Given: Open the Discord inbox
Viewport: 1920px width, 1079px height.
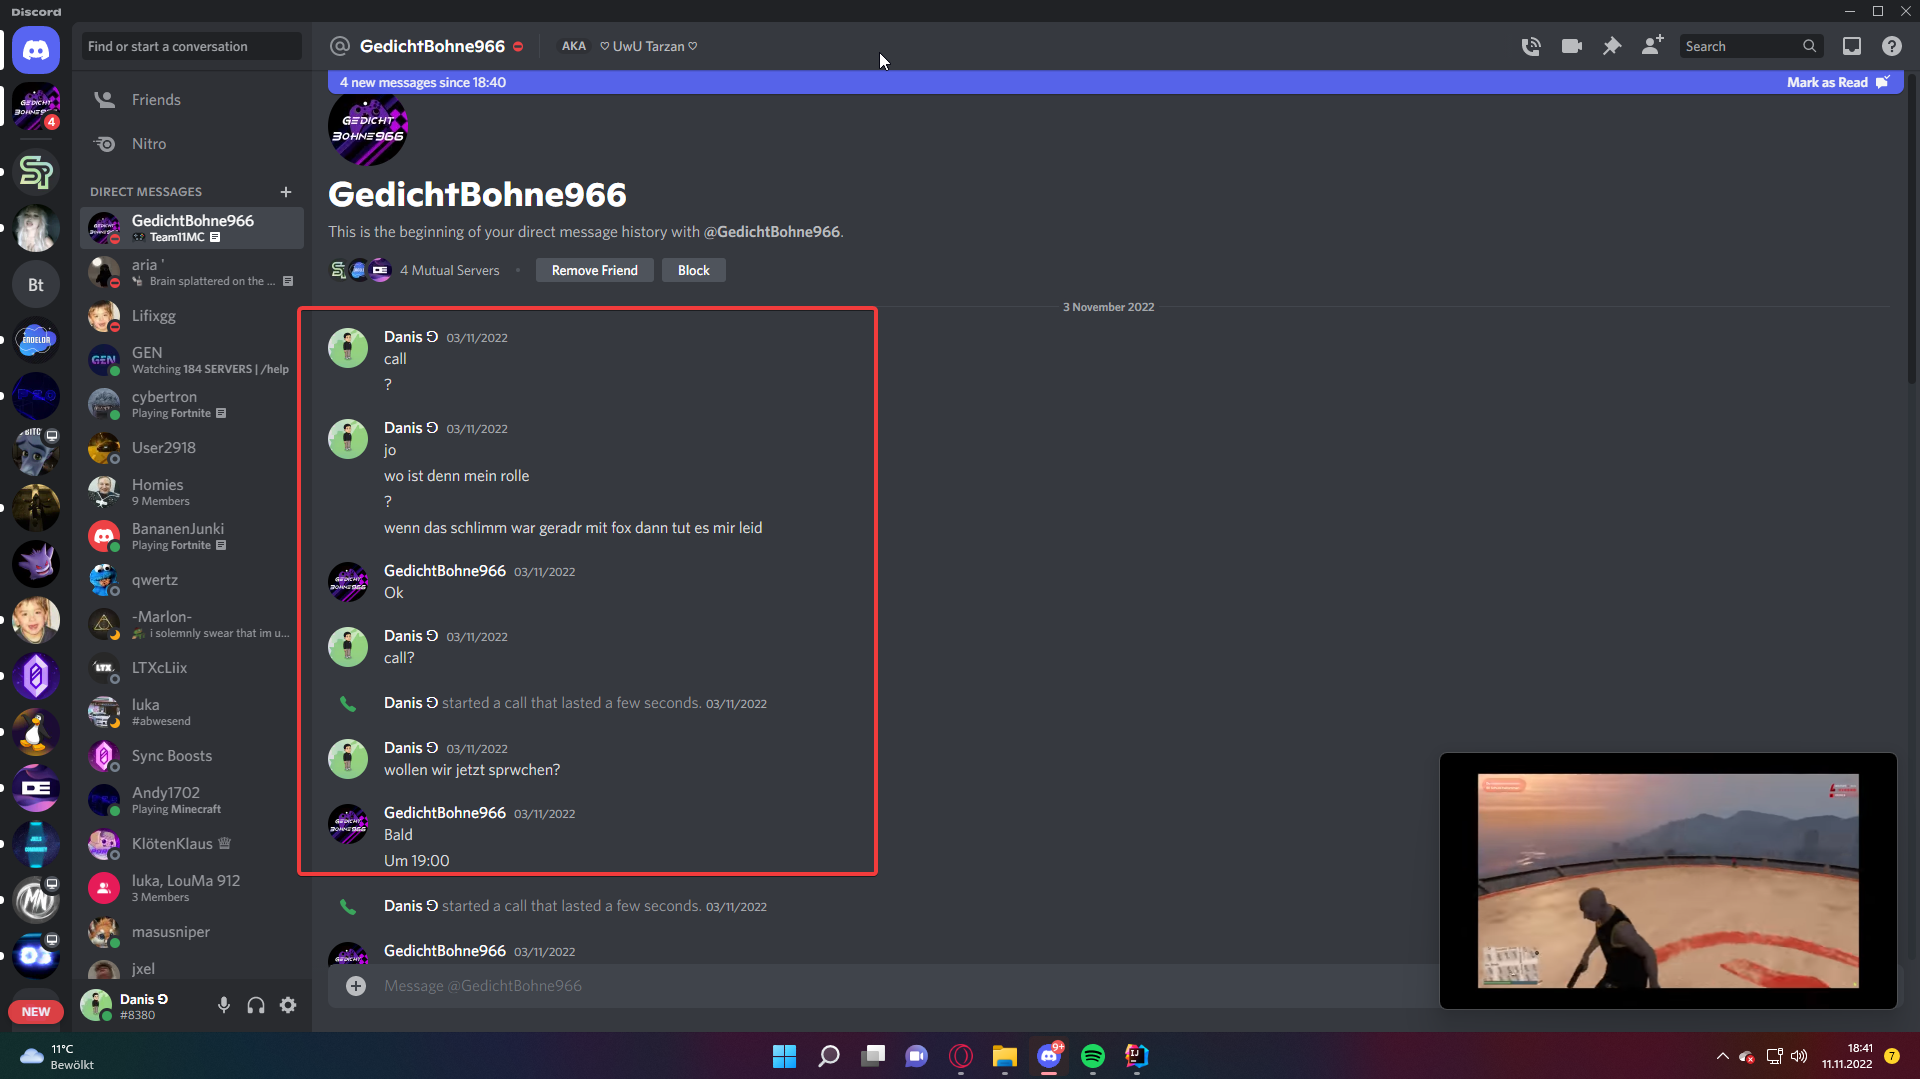Looking at the screenshot, I should click(x=1852, y=46).
